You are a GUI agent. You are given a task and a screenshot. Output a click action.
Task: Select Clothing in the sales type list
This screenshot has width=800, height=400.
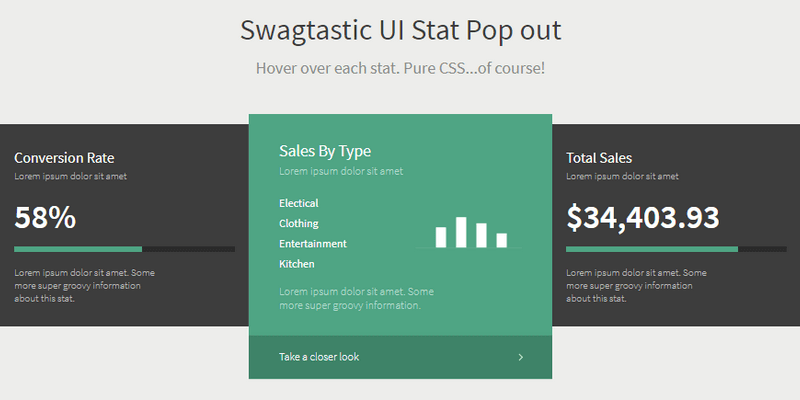[299, 224]
